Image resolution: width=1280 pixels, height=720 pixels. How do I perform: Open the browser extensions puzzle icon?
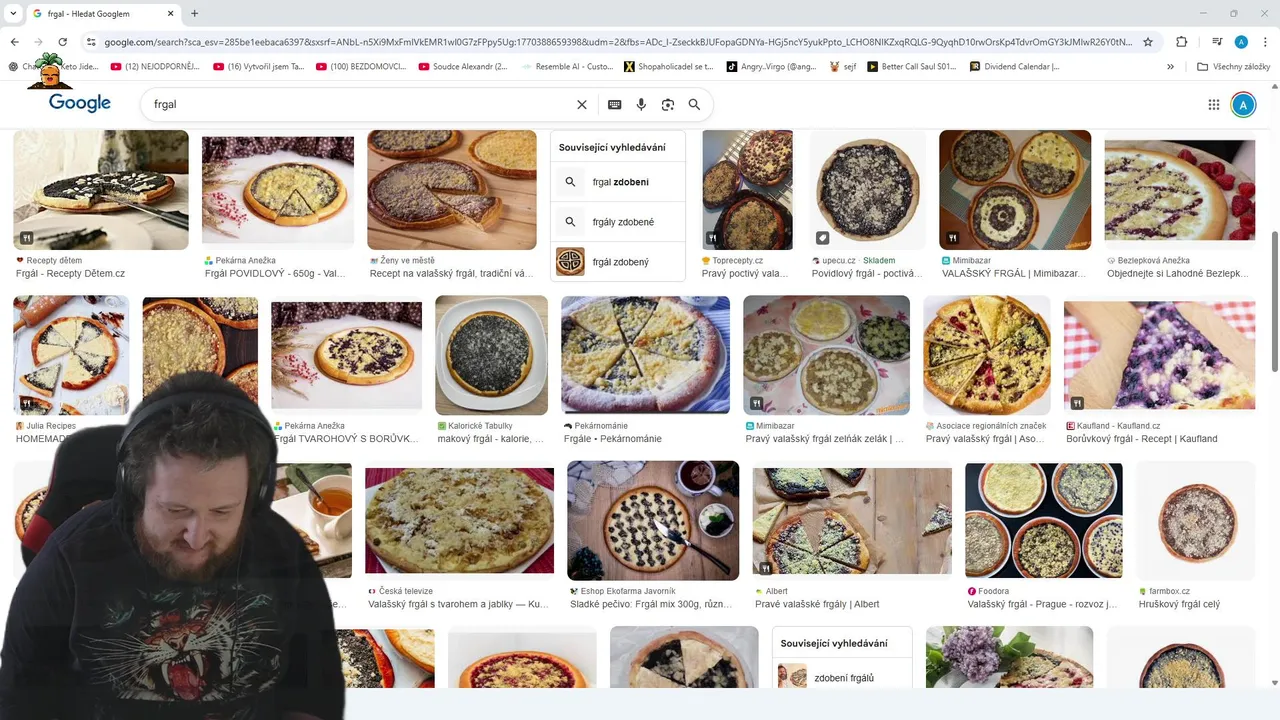[1181, 42]
